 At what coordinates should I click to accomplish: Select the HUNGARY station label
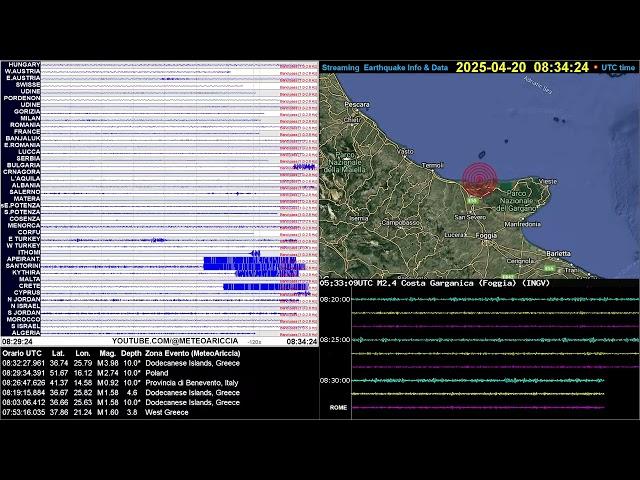click(x=24, y=64)
